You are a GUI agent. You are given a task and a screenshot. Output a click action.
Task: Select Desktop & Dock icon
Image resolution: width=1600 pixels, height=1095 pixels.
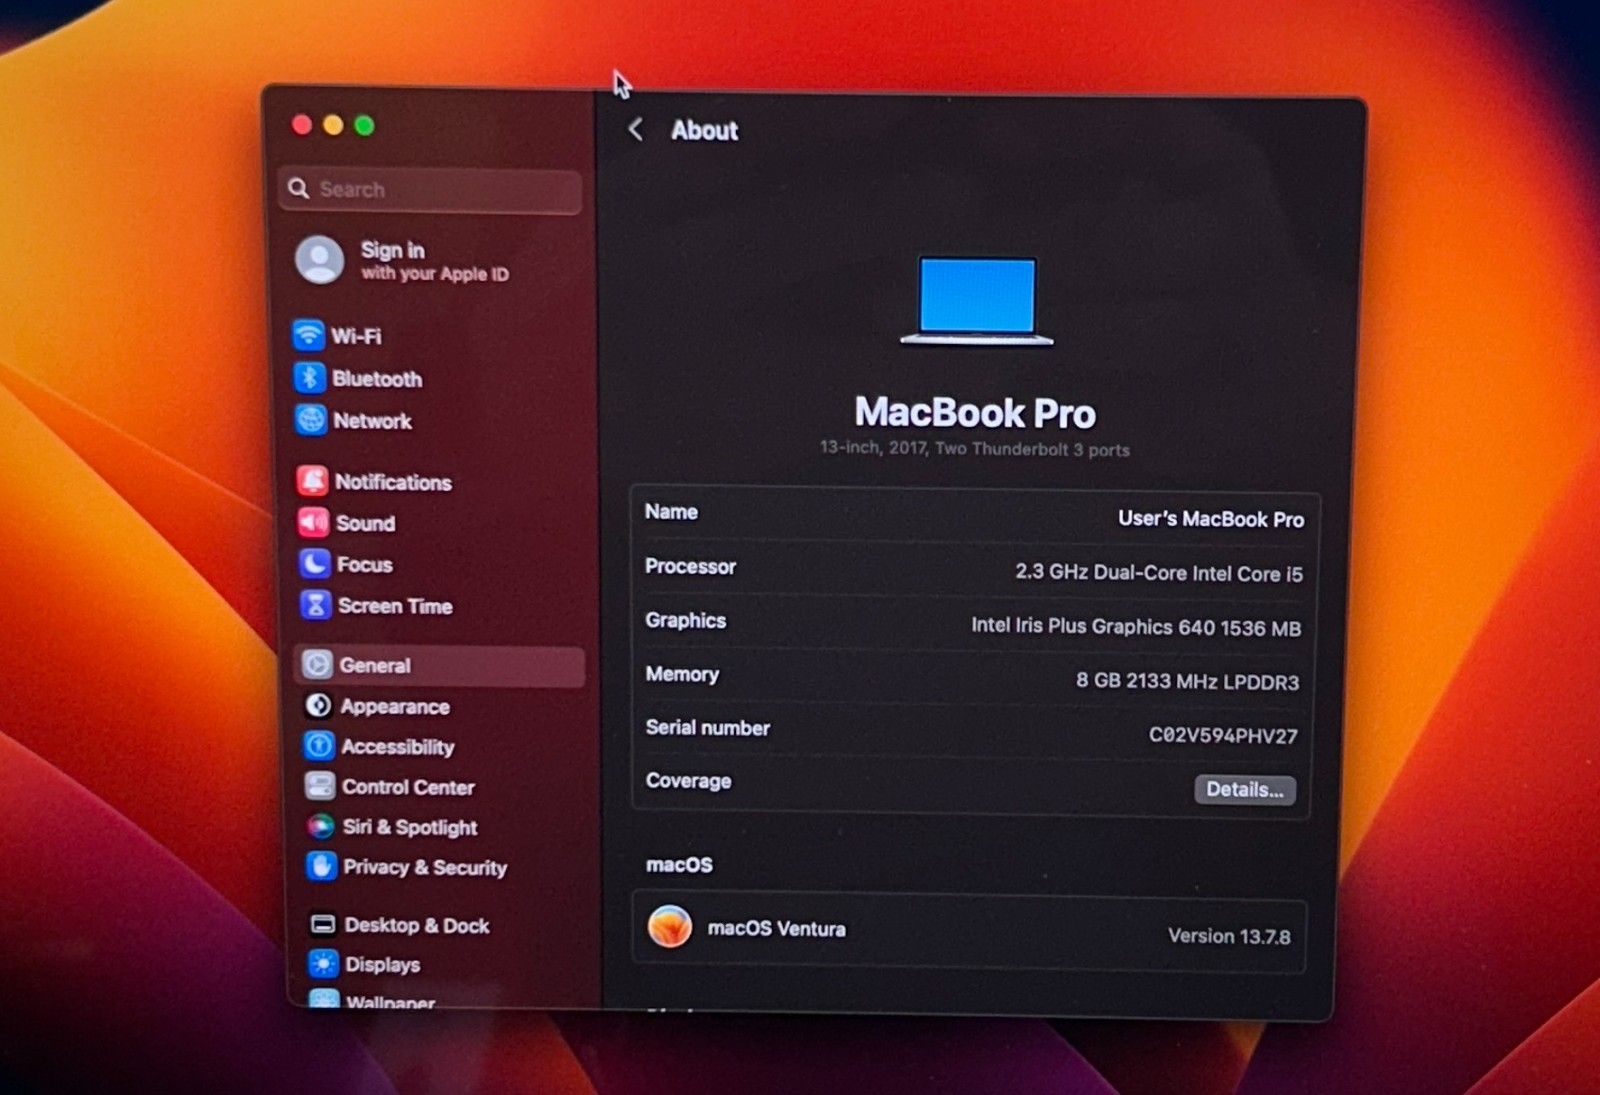[323, 925]
